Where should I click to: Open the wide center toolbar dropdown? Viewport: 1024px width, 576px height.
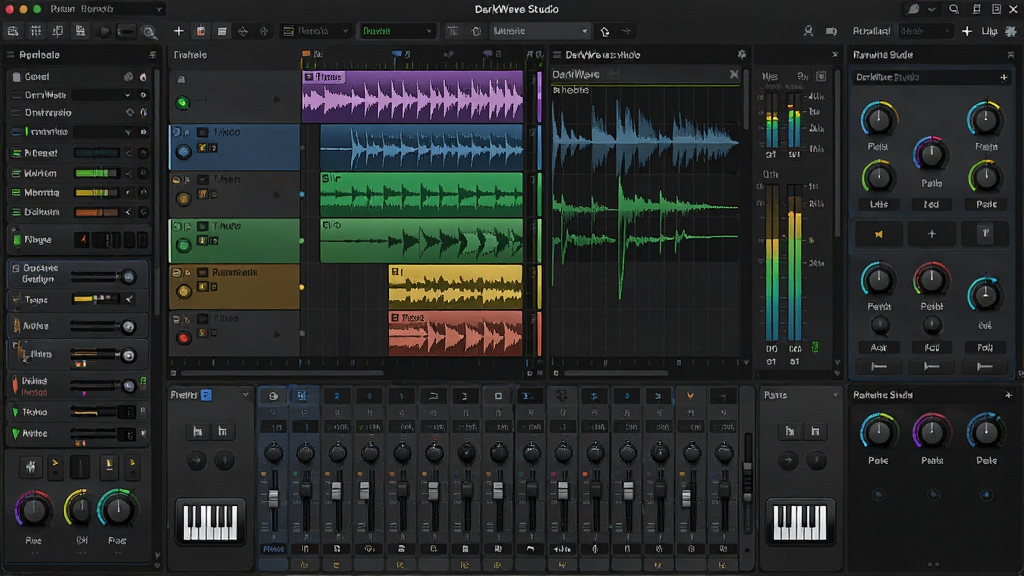[539, 31]
